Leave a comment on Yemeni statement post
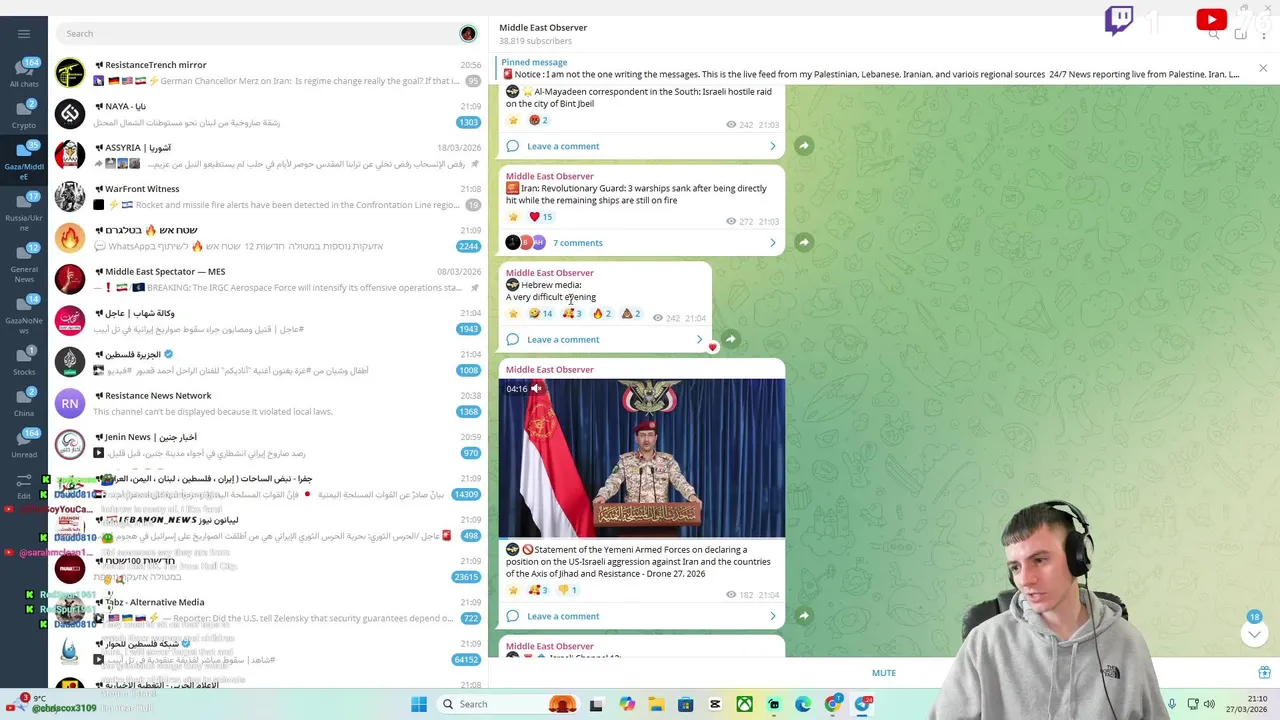This screenshot has height=720, width=1280. pyautogui.click(x=563, y=616)
